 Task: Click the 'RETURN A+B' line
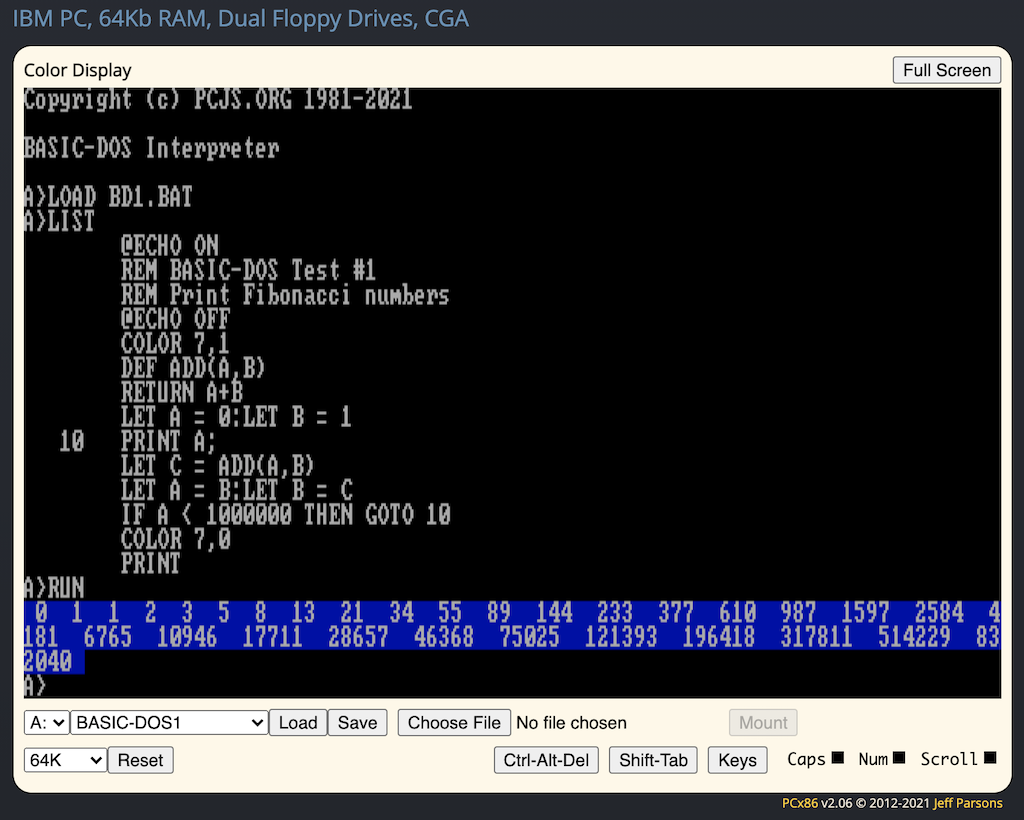click(182, 392)
